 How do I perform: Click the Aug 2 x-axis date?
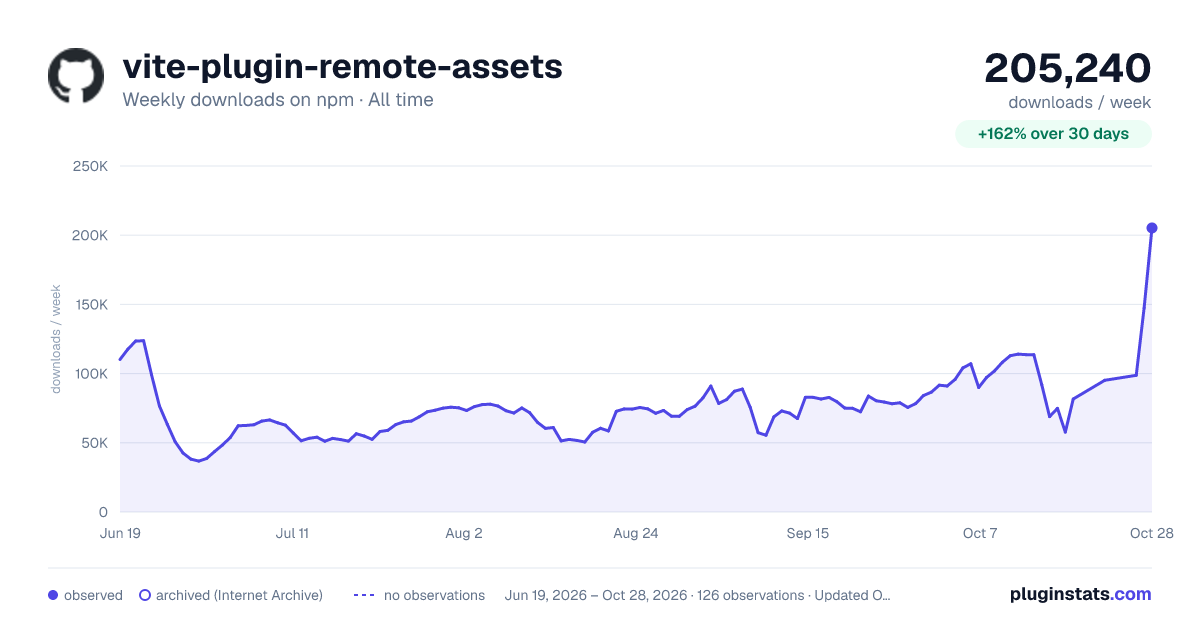[464, 533]
